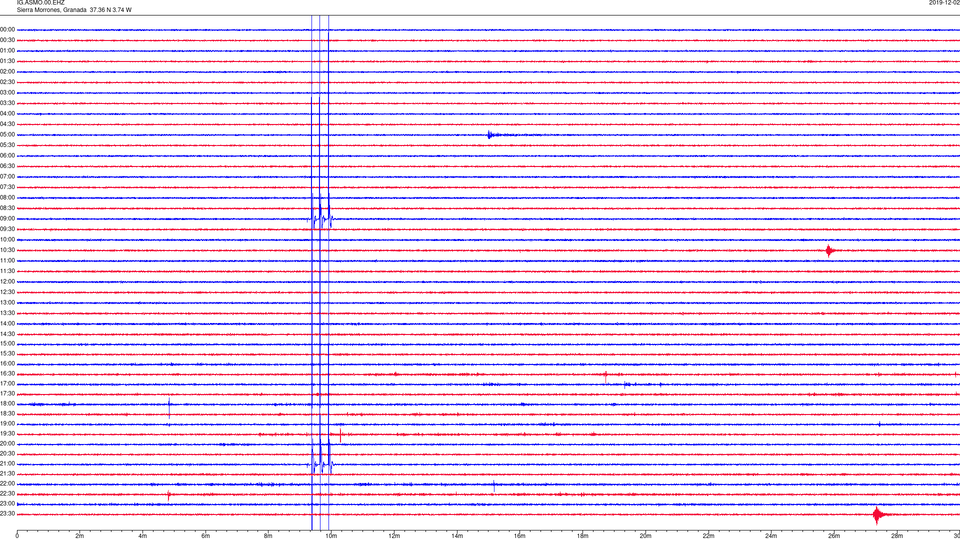Click the 10m tick on the minute axis
The image size is (960, 540).
[x=331, y=536]
